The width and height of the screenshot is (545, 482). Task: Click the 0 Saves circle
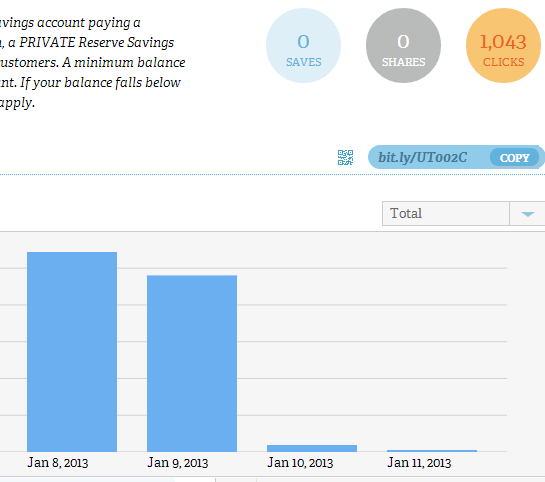pyautogui.click(x=303, y=46)
